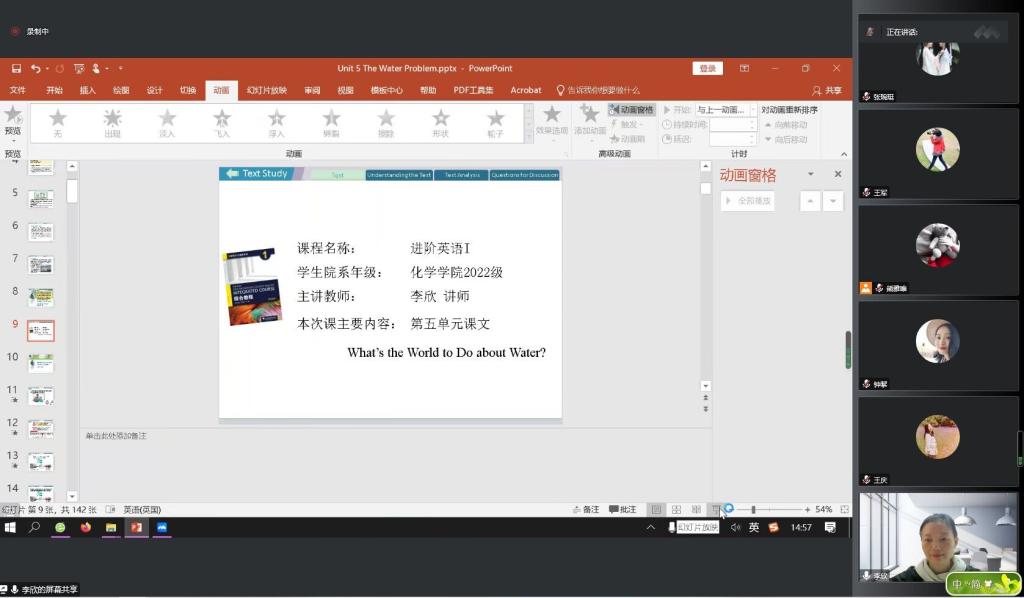1024x598 pixels.
Task: Apply the 浮入 (Float In) animation effect
Action: 276,122
